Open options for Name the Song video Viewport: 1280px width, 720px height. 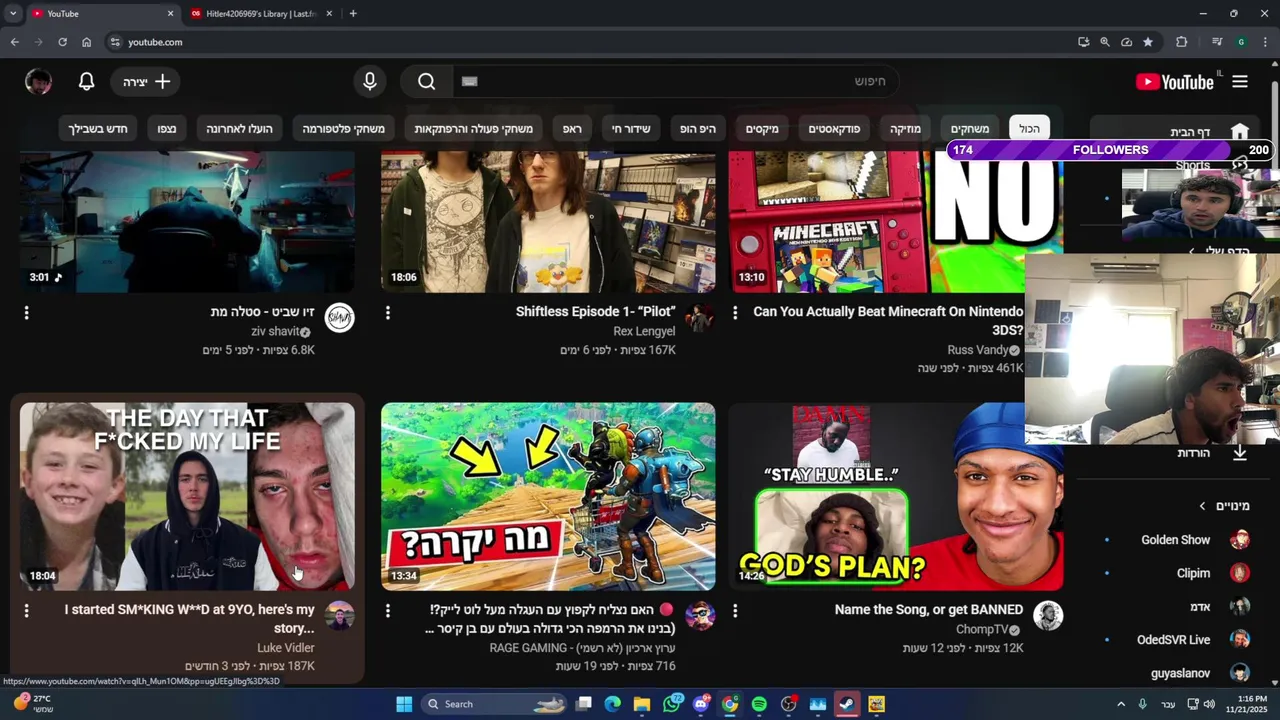[735, 610]
